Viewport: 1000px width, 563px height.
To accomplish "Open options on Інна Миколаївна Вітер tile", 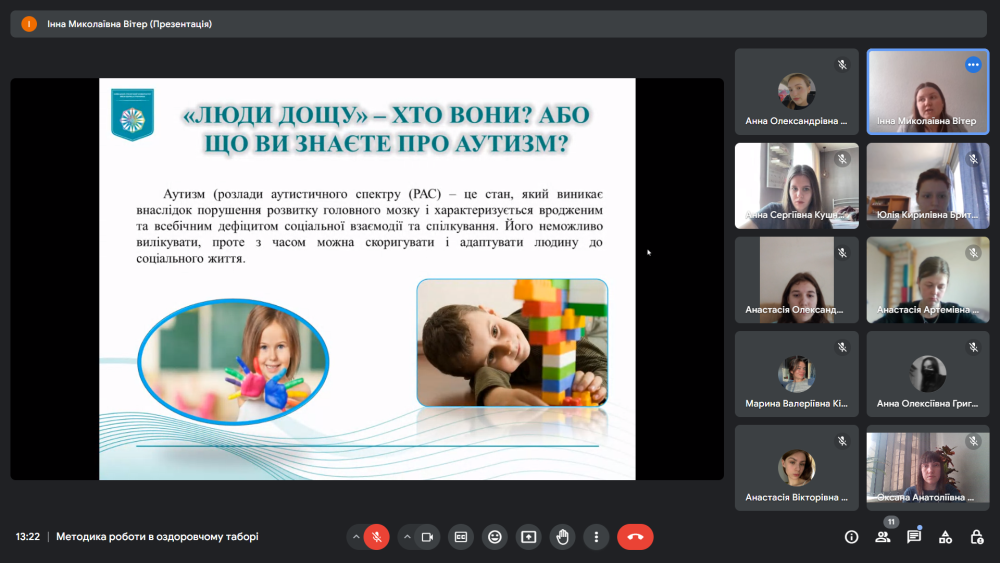I will coord(973,65).
